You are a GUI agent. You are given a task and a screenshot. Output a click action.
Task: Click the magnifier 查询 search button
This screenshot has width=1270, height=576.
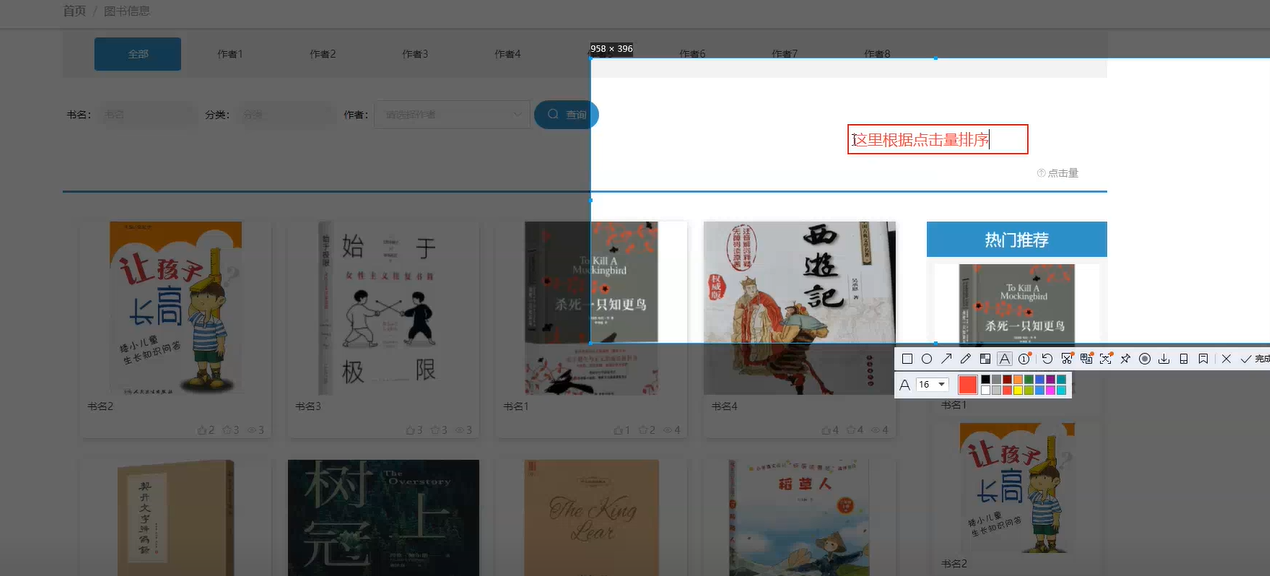(566, 115)
